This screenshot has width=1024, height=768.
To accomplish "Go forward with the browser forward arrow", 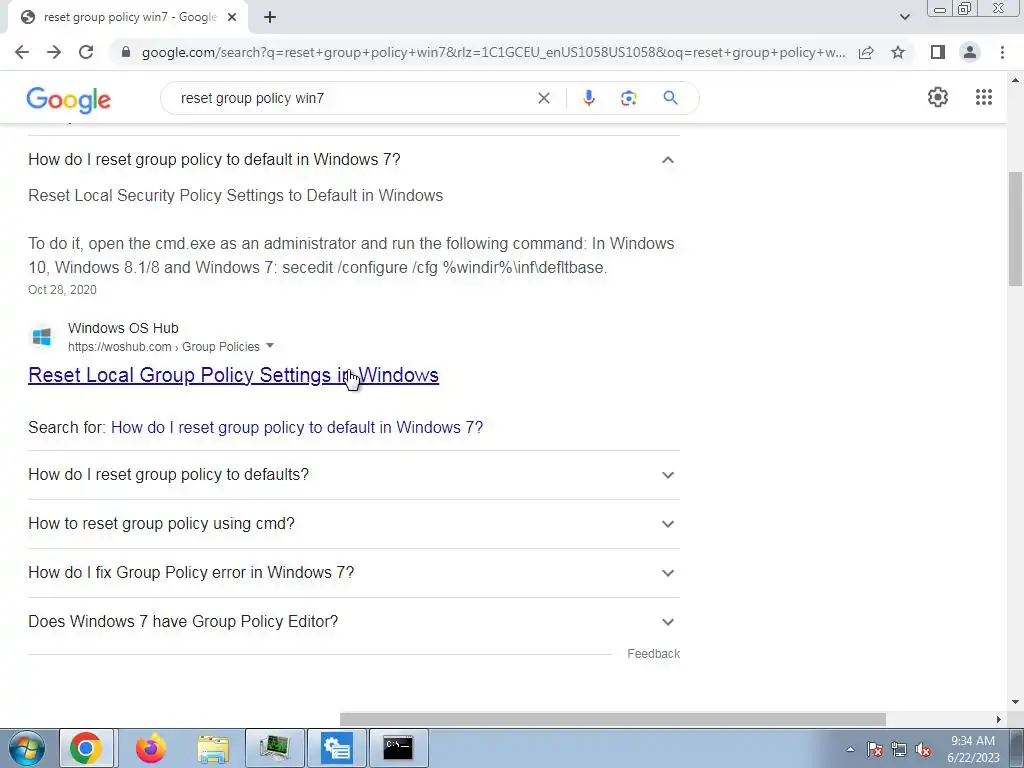I will click(54, 52).
